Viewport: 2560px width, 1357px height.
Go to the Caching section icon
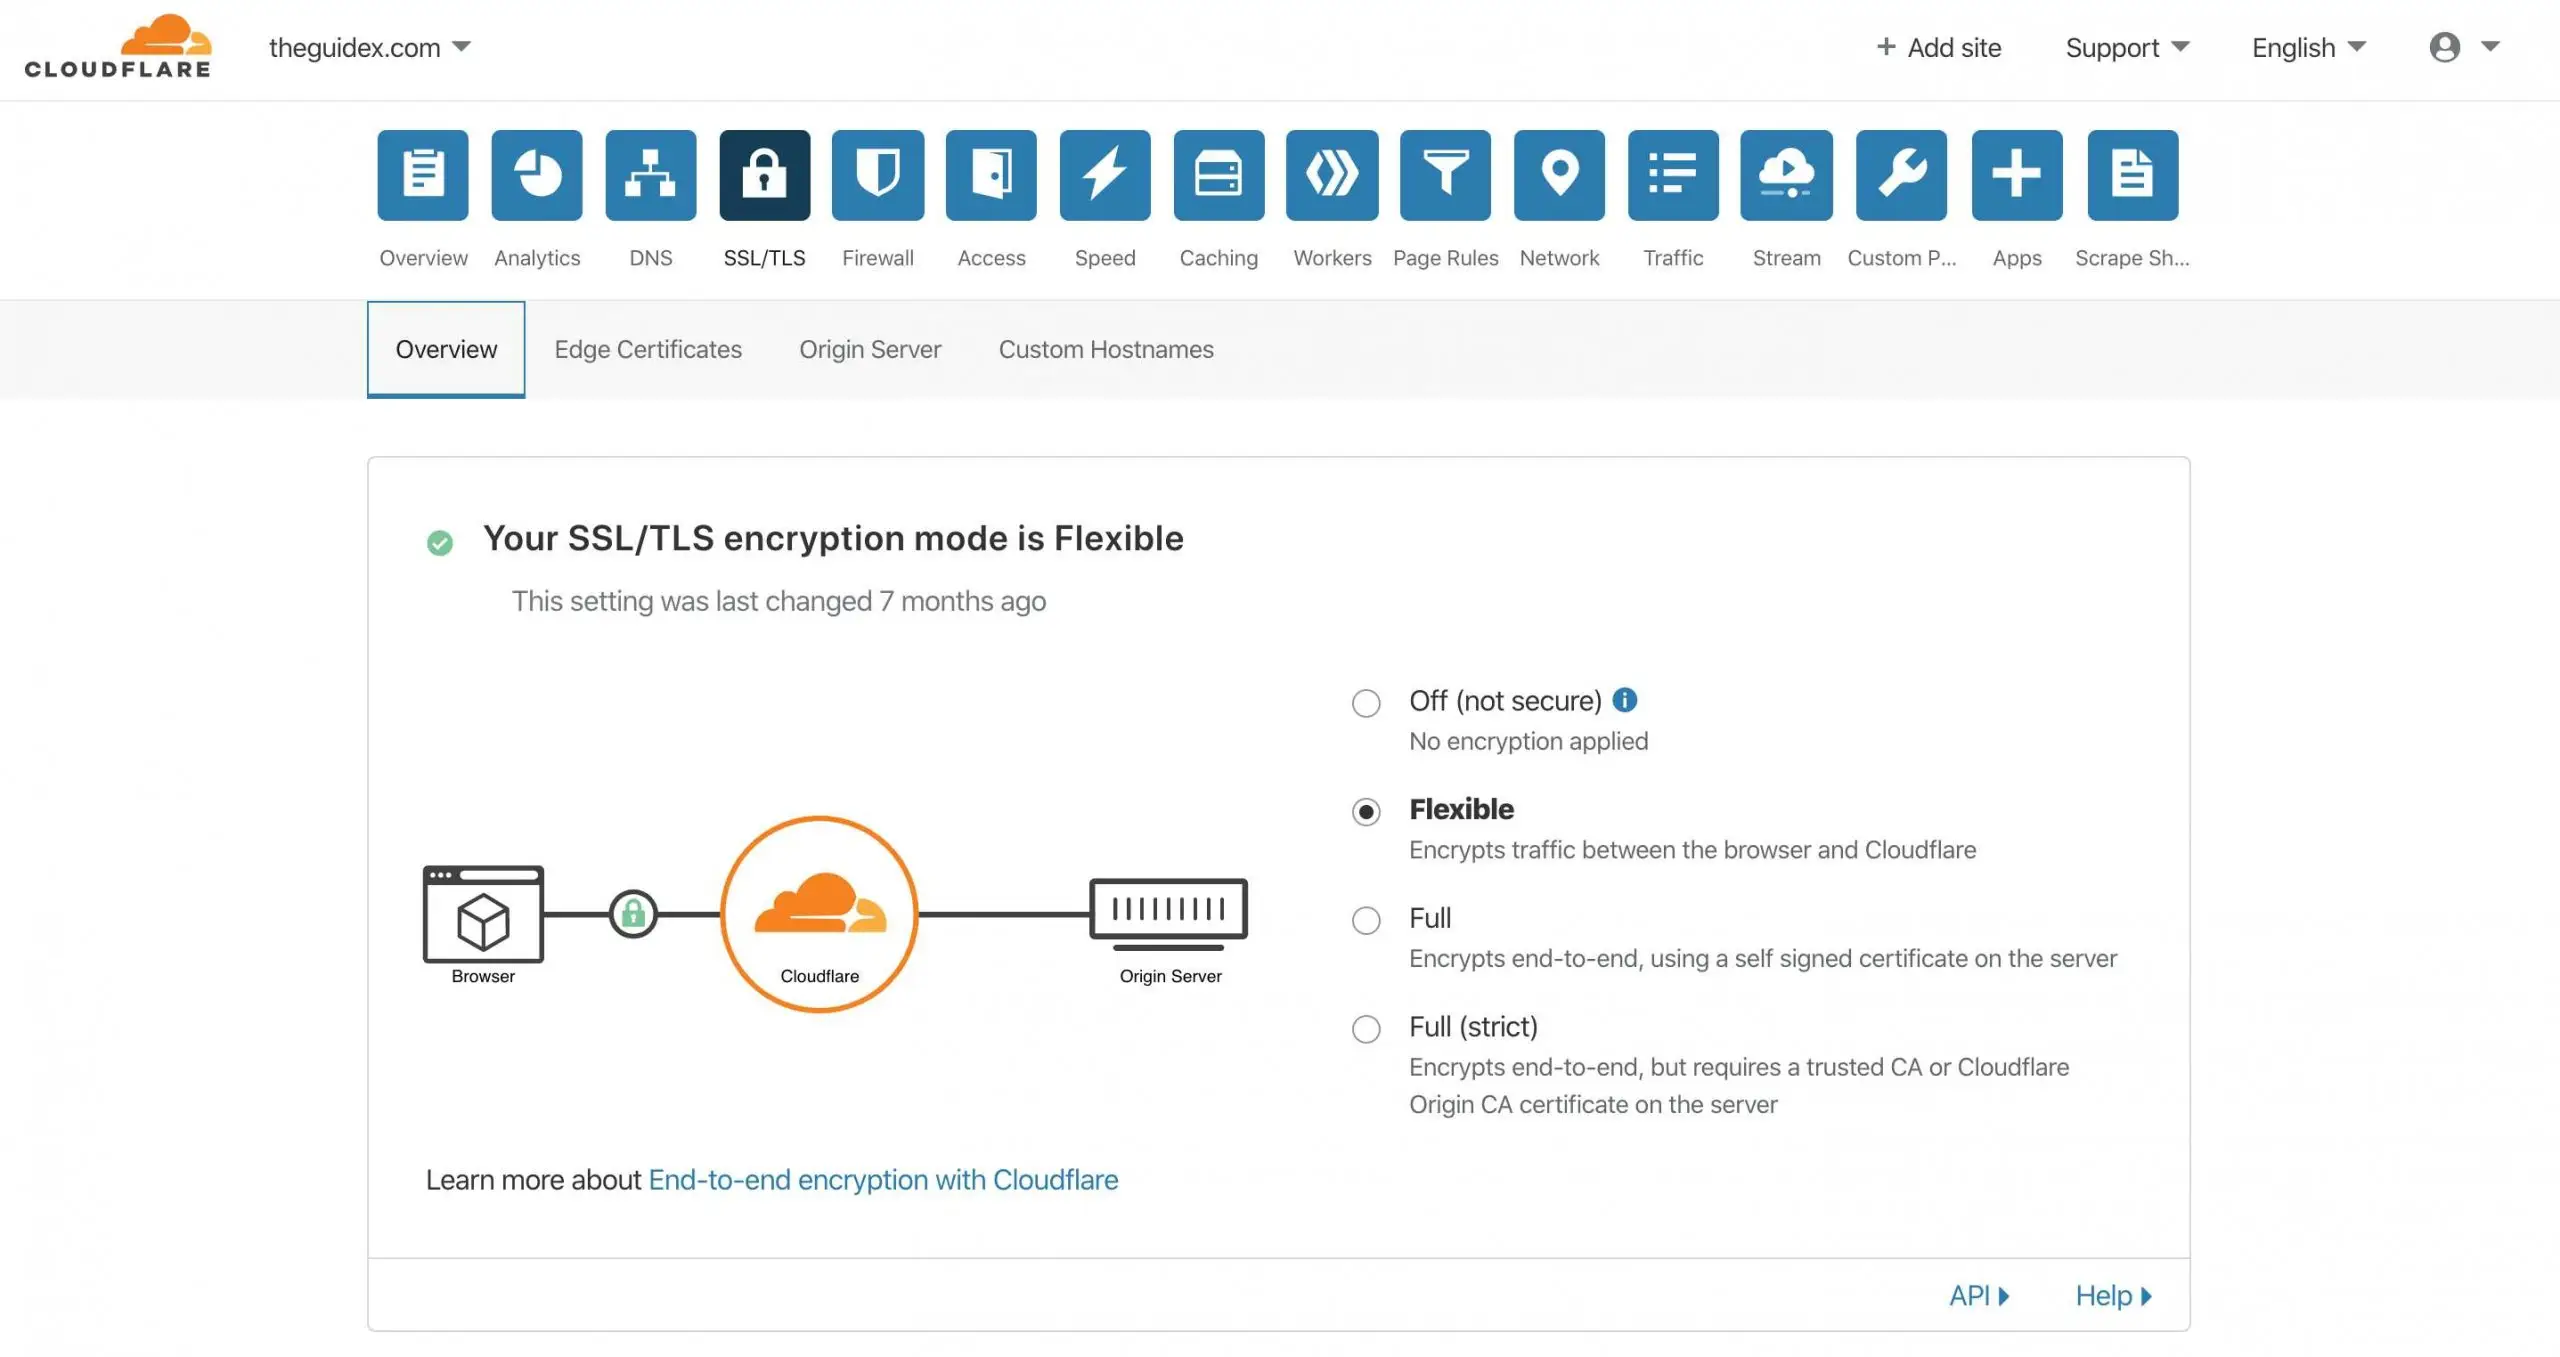tap(1218, 175)
